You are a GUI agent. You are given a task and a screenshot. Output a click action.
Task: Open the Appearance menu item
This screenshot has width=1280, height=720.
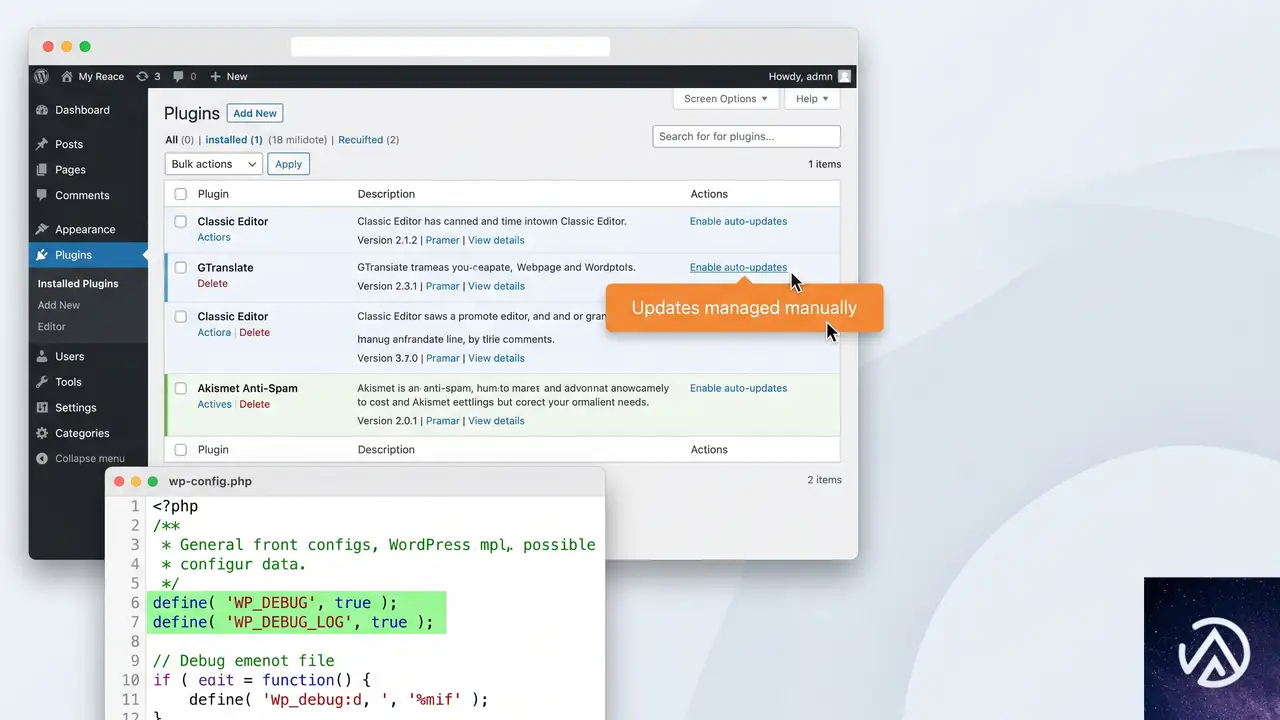click(85, 229)
